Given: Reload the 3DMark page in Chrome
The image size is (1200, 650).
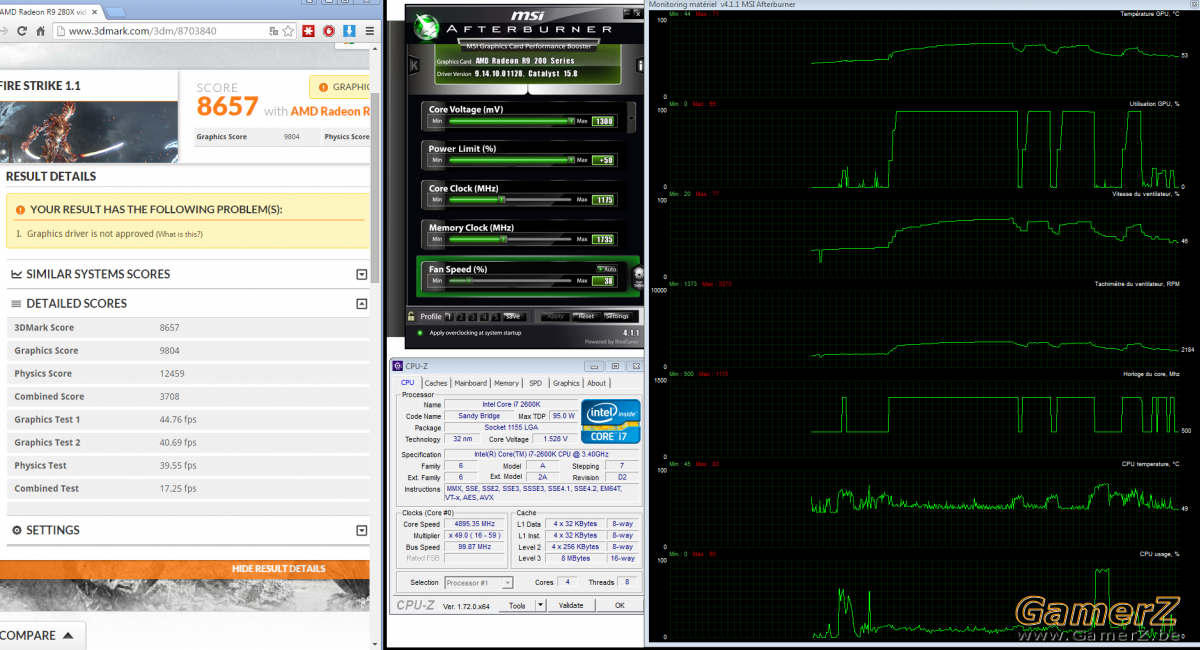Looking at the screenshot, I should (x=22, y=31).
